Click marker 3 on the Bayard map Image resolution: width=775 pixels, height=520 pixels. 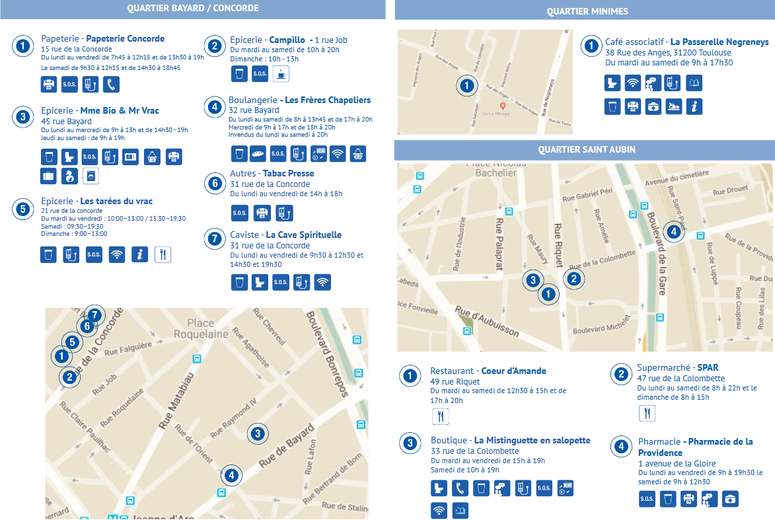pyautogui.click(x=258, y=433)
